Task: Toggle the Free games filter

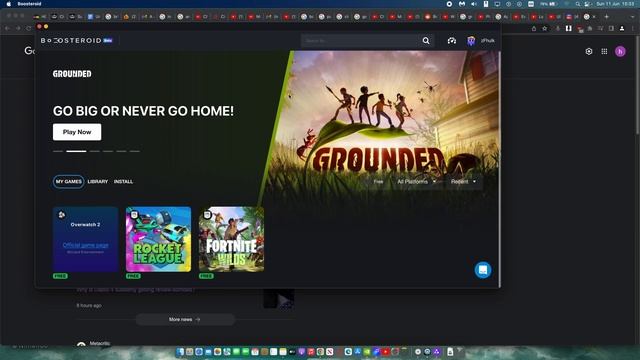Action: click(378, 182)
